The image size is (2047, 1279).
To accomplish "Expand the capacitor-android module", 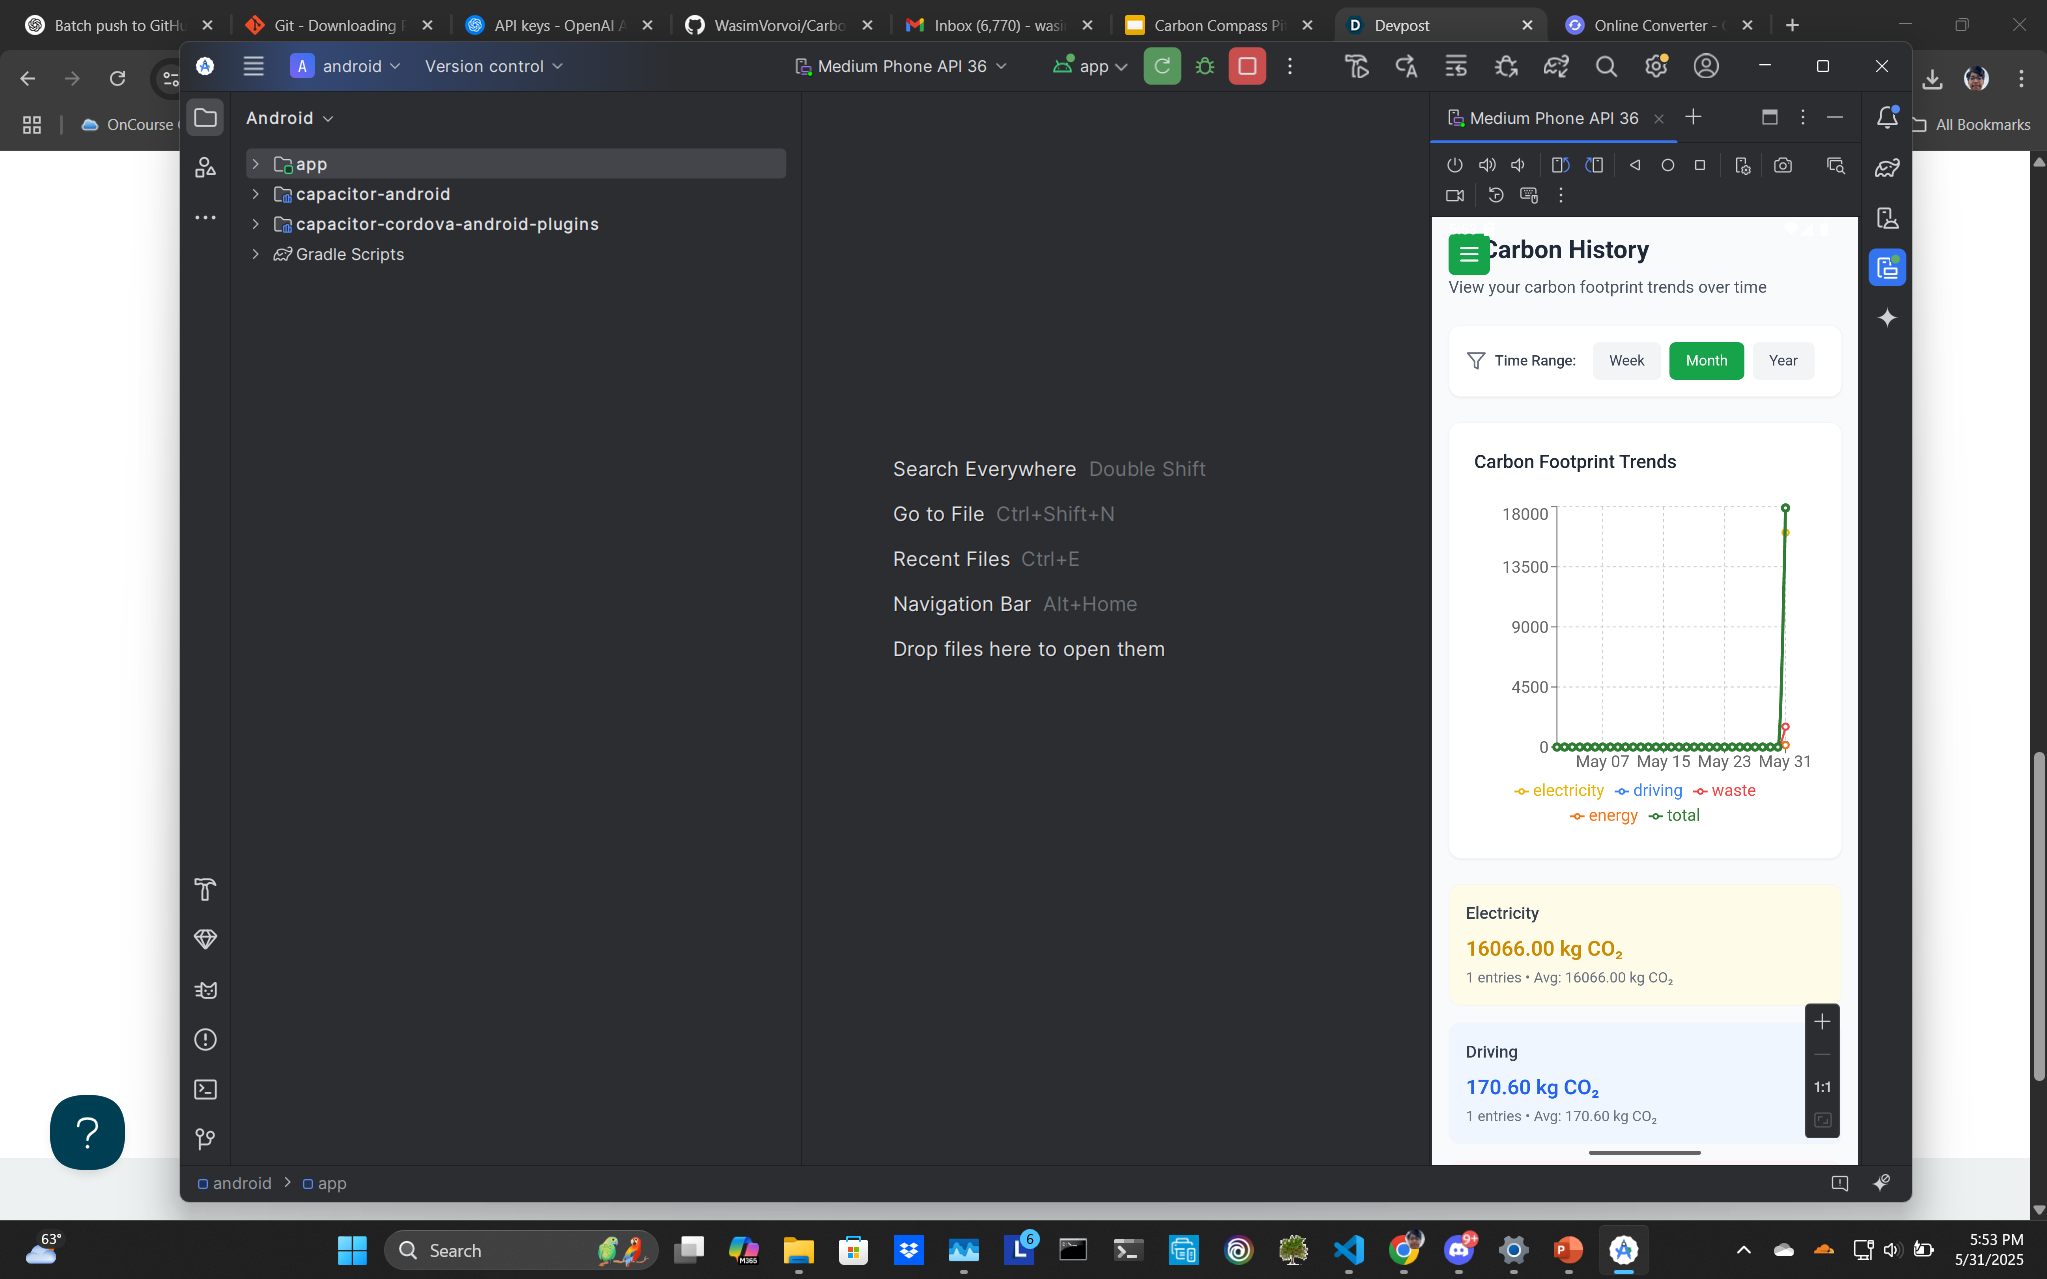I will tap(256, 194).
